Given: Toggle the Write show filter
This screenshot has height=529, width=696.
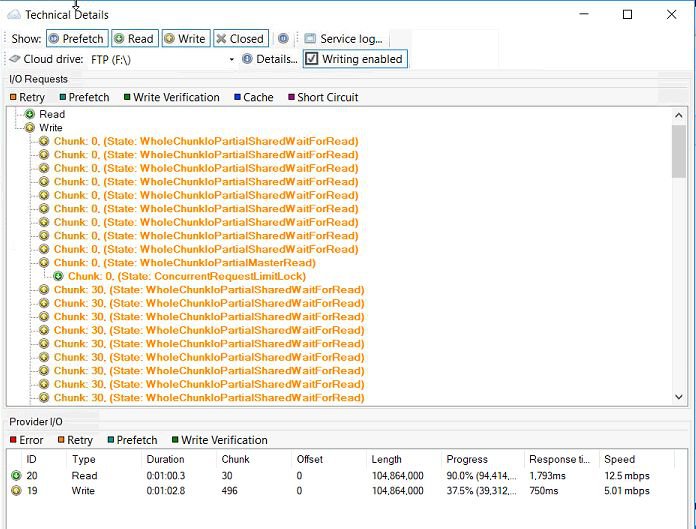Looking at the screenshot, I should click(x=186, y=39).
